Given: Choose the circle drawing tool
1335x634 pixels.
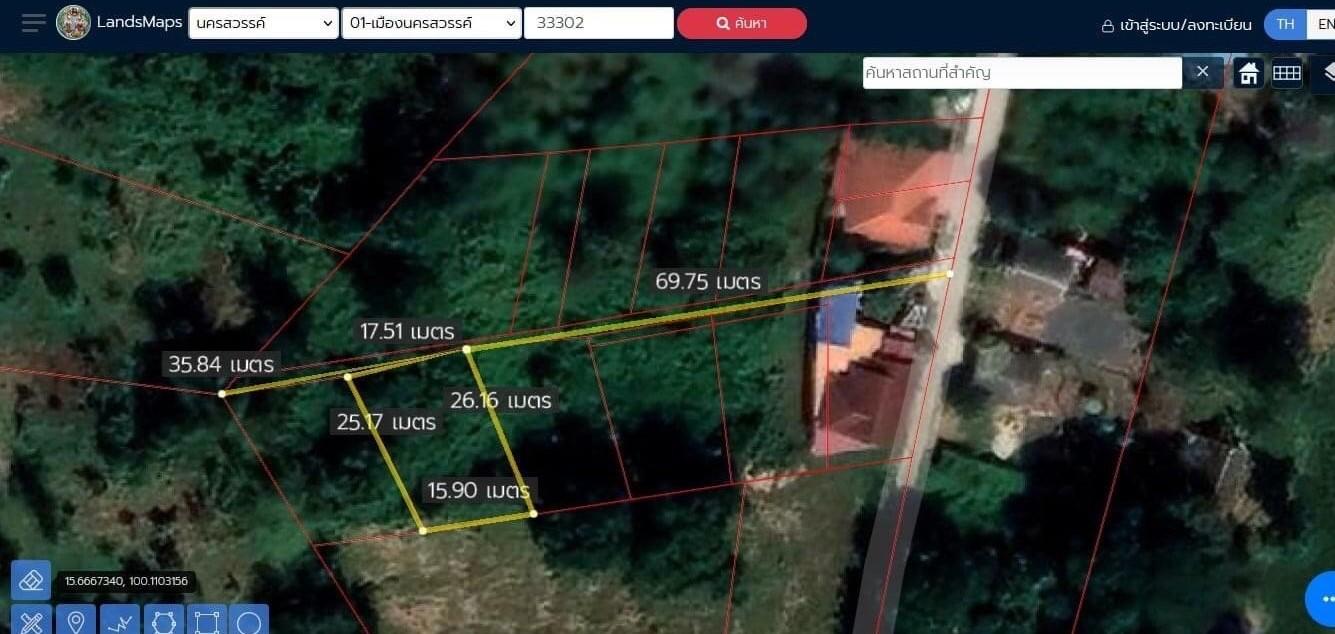Looking at the screenshot, I should pos(249,622).
